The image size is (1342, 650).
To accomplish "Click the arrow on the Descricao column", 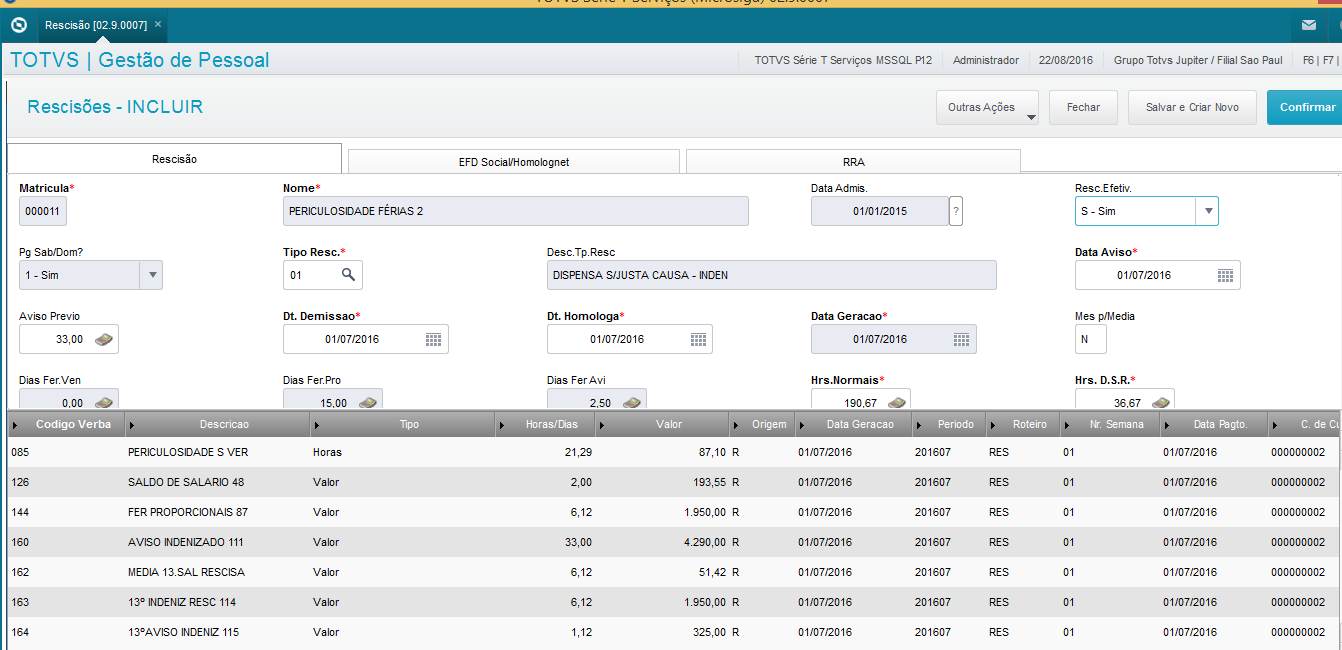I will point(133,425).
